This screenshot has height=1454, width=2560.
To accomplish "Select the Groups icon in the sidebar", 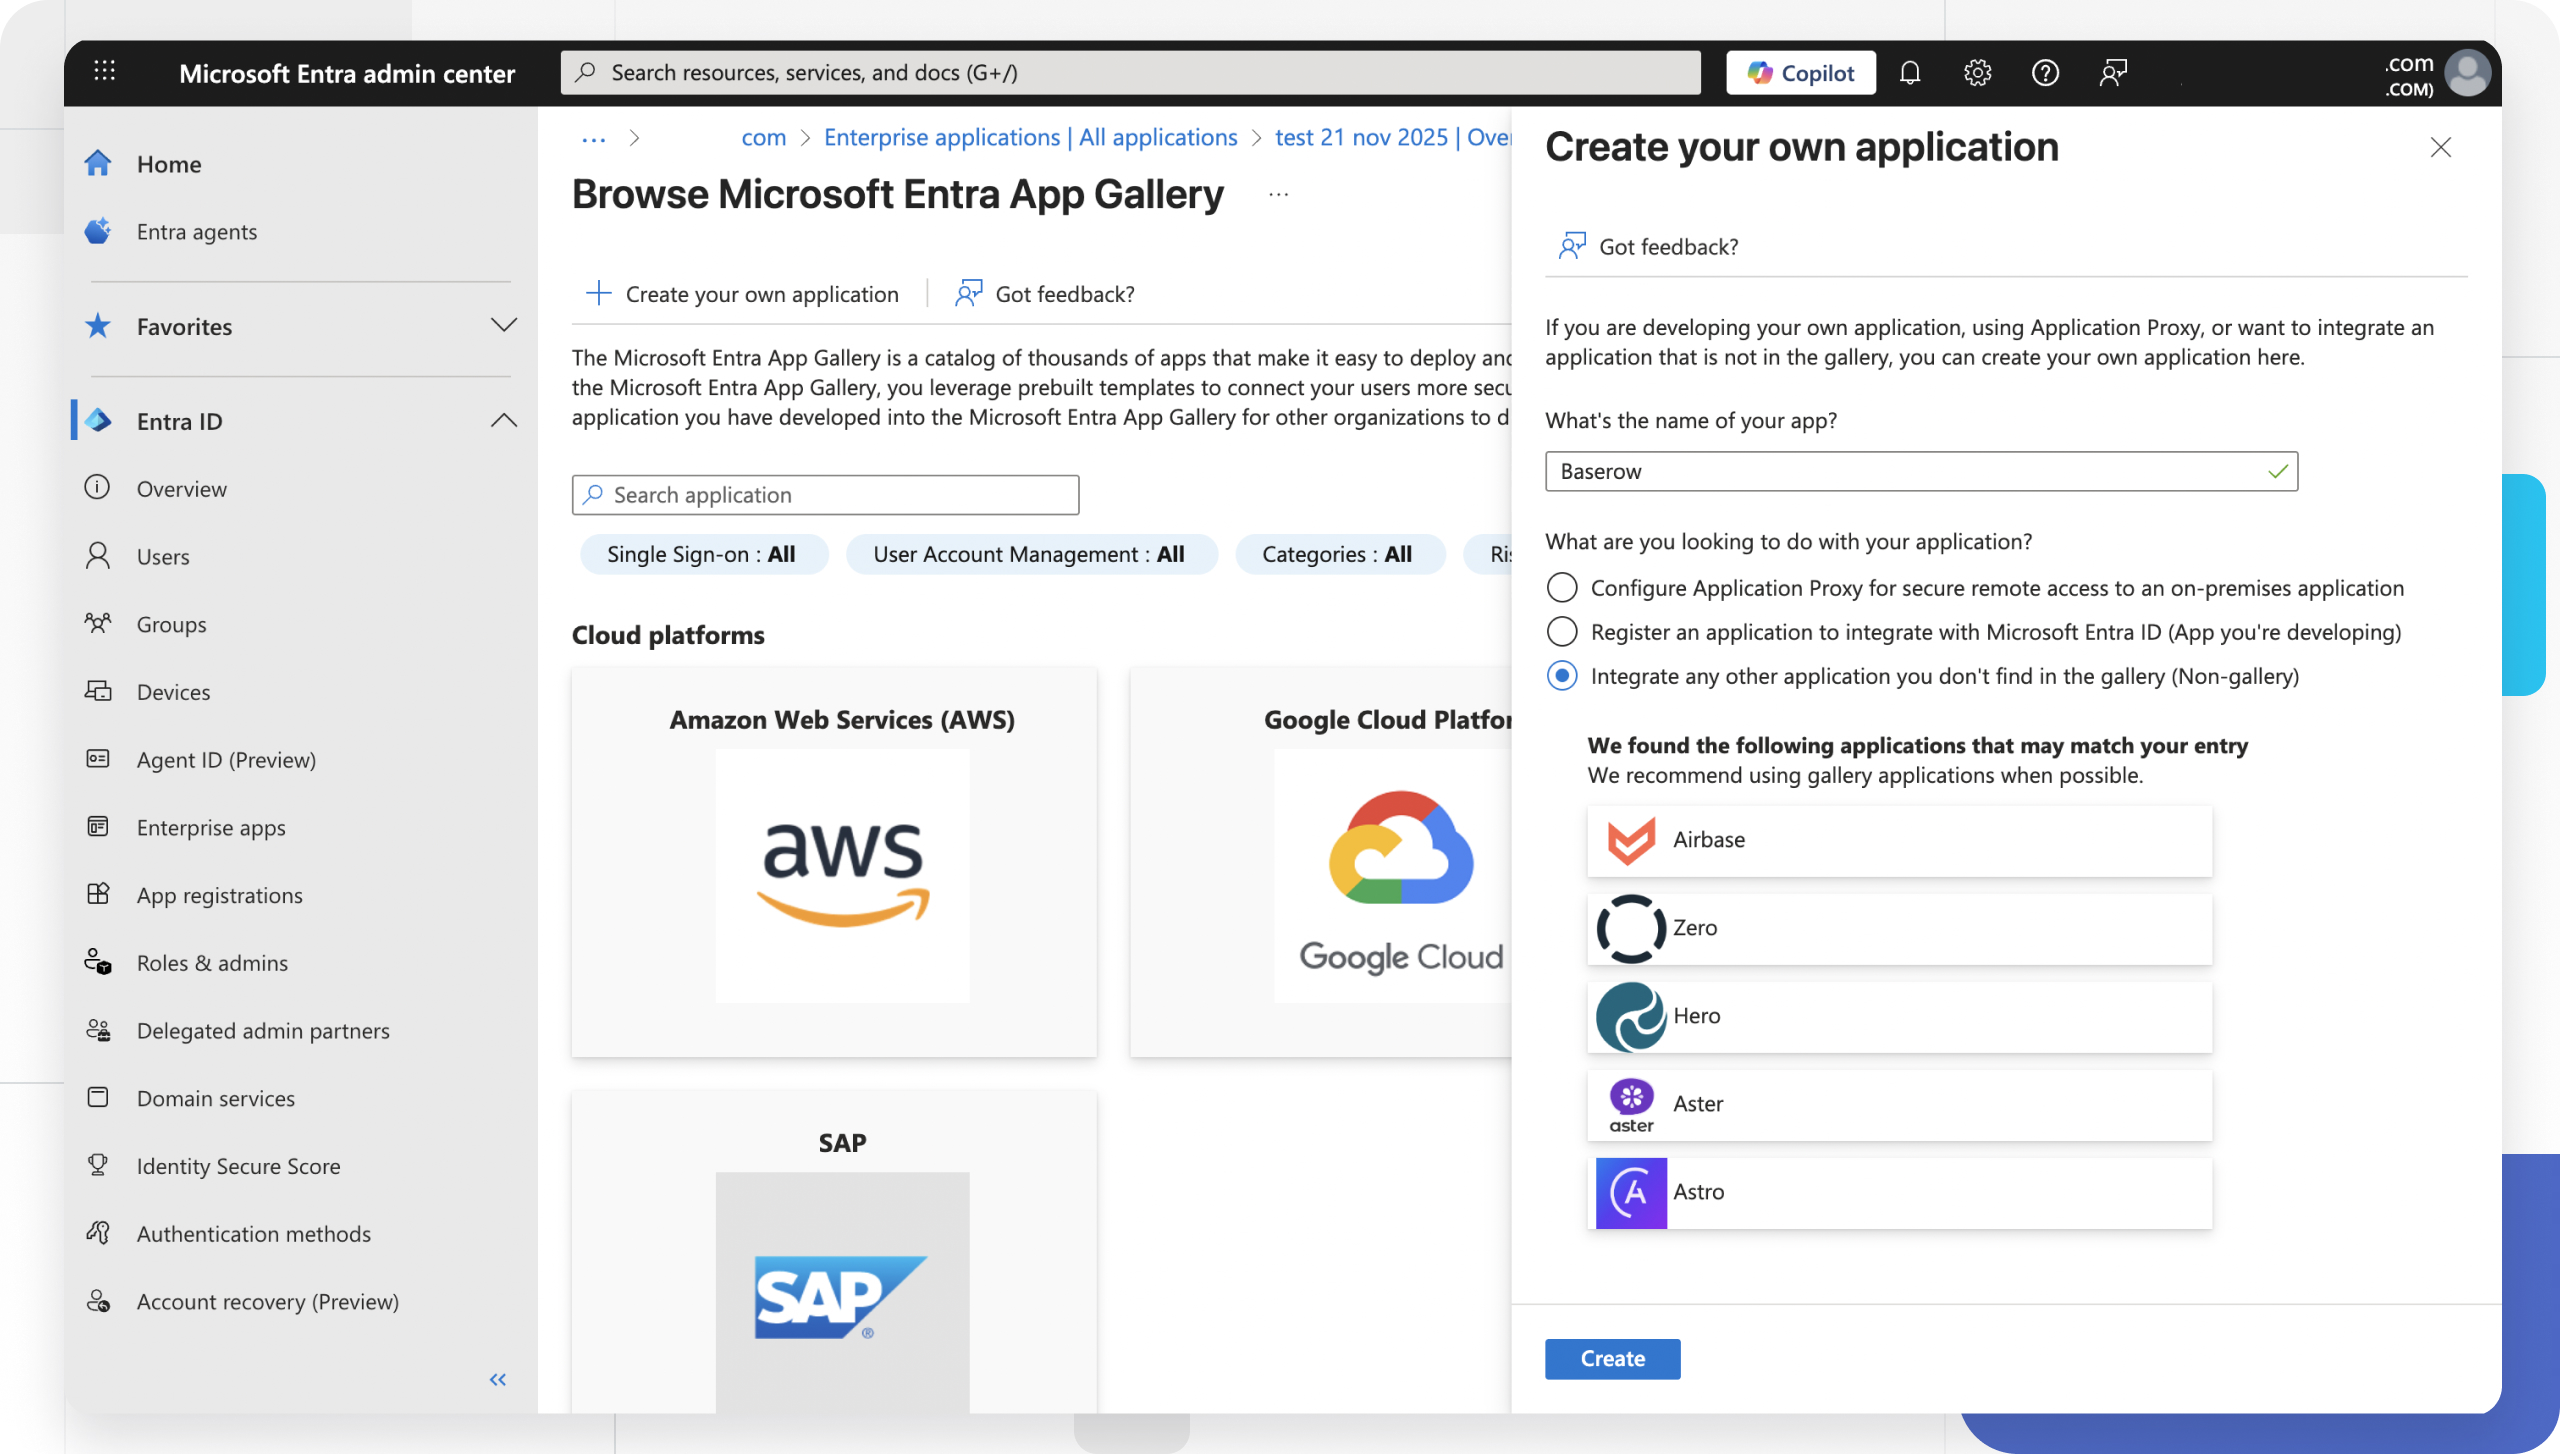I will [98, 623].
